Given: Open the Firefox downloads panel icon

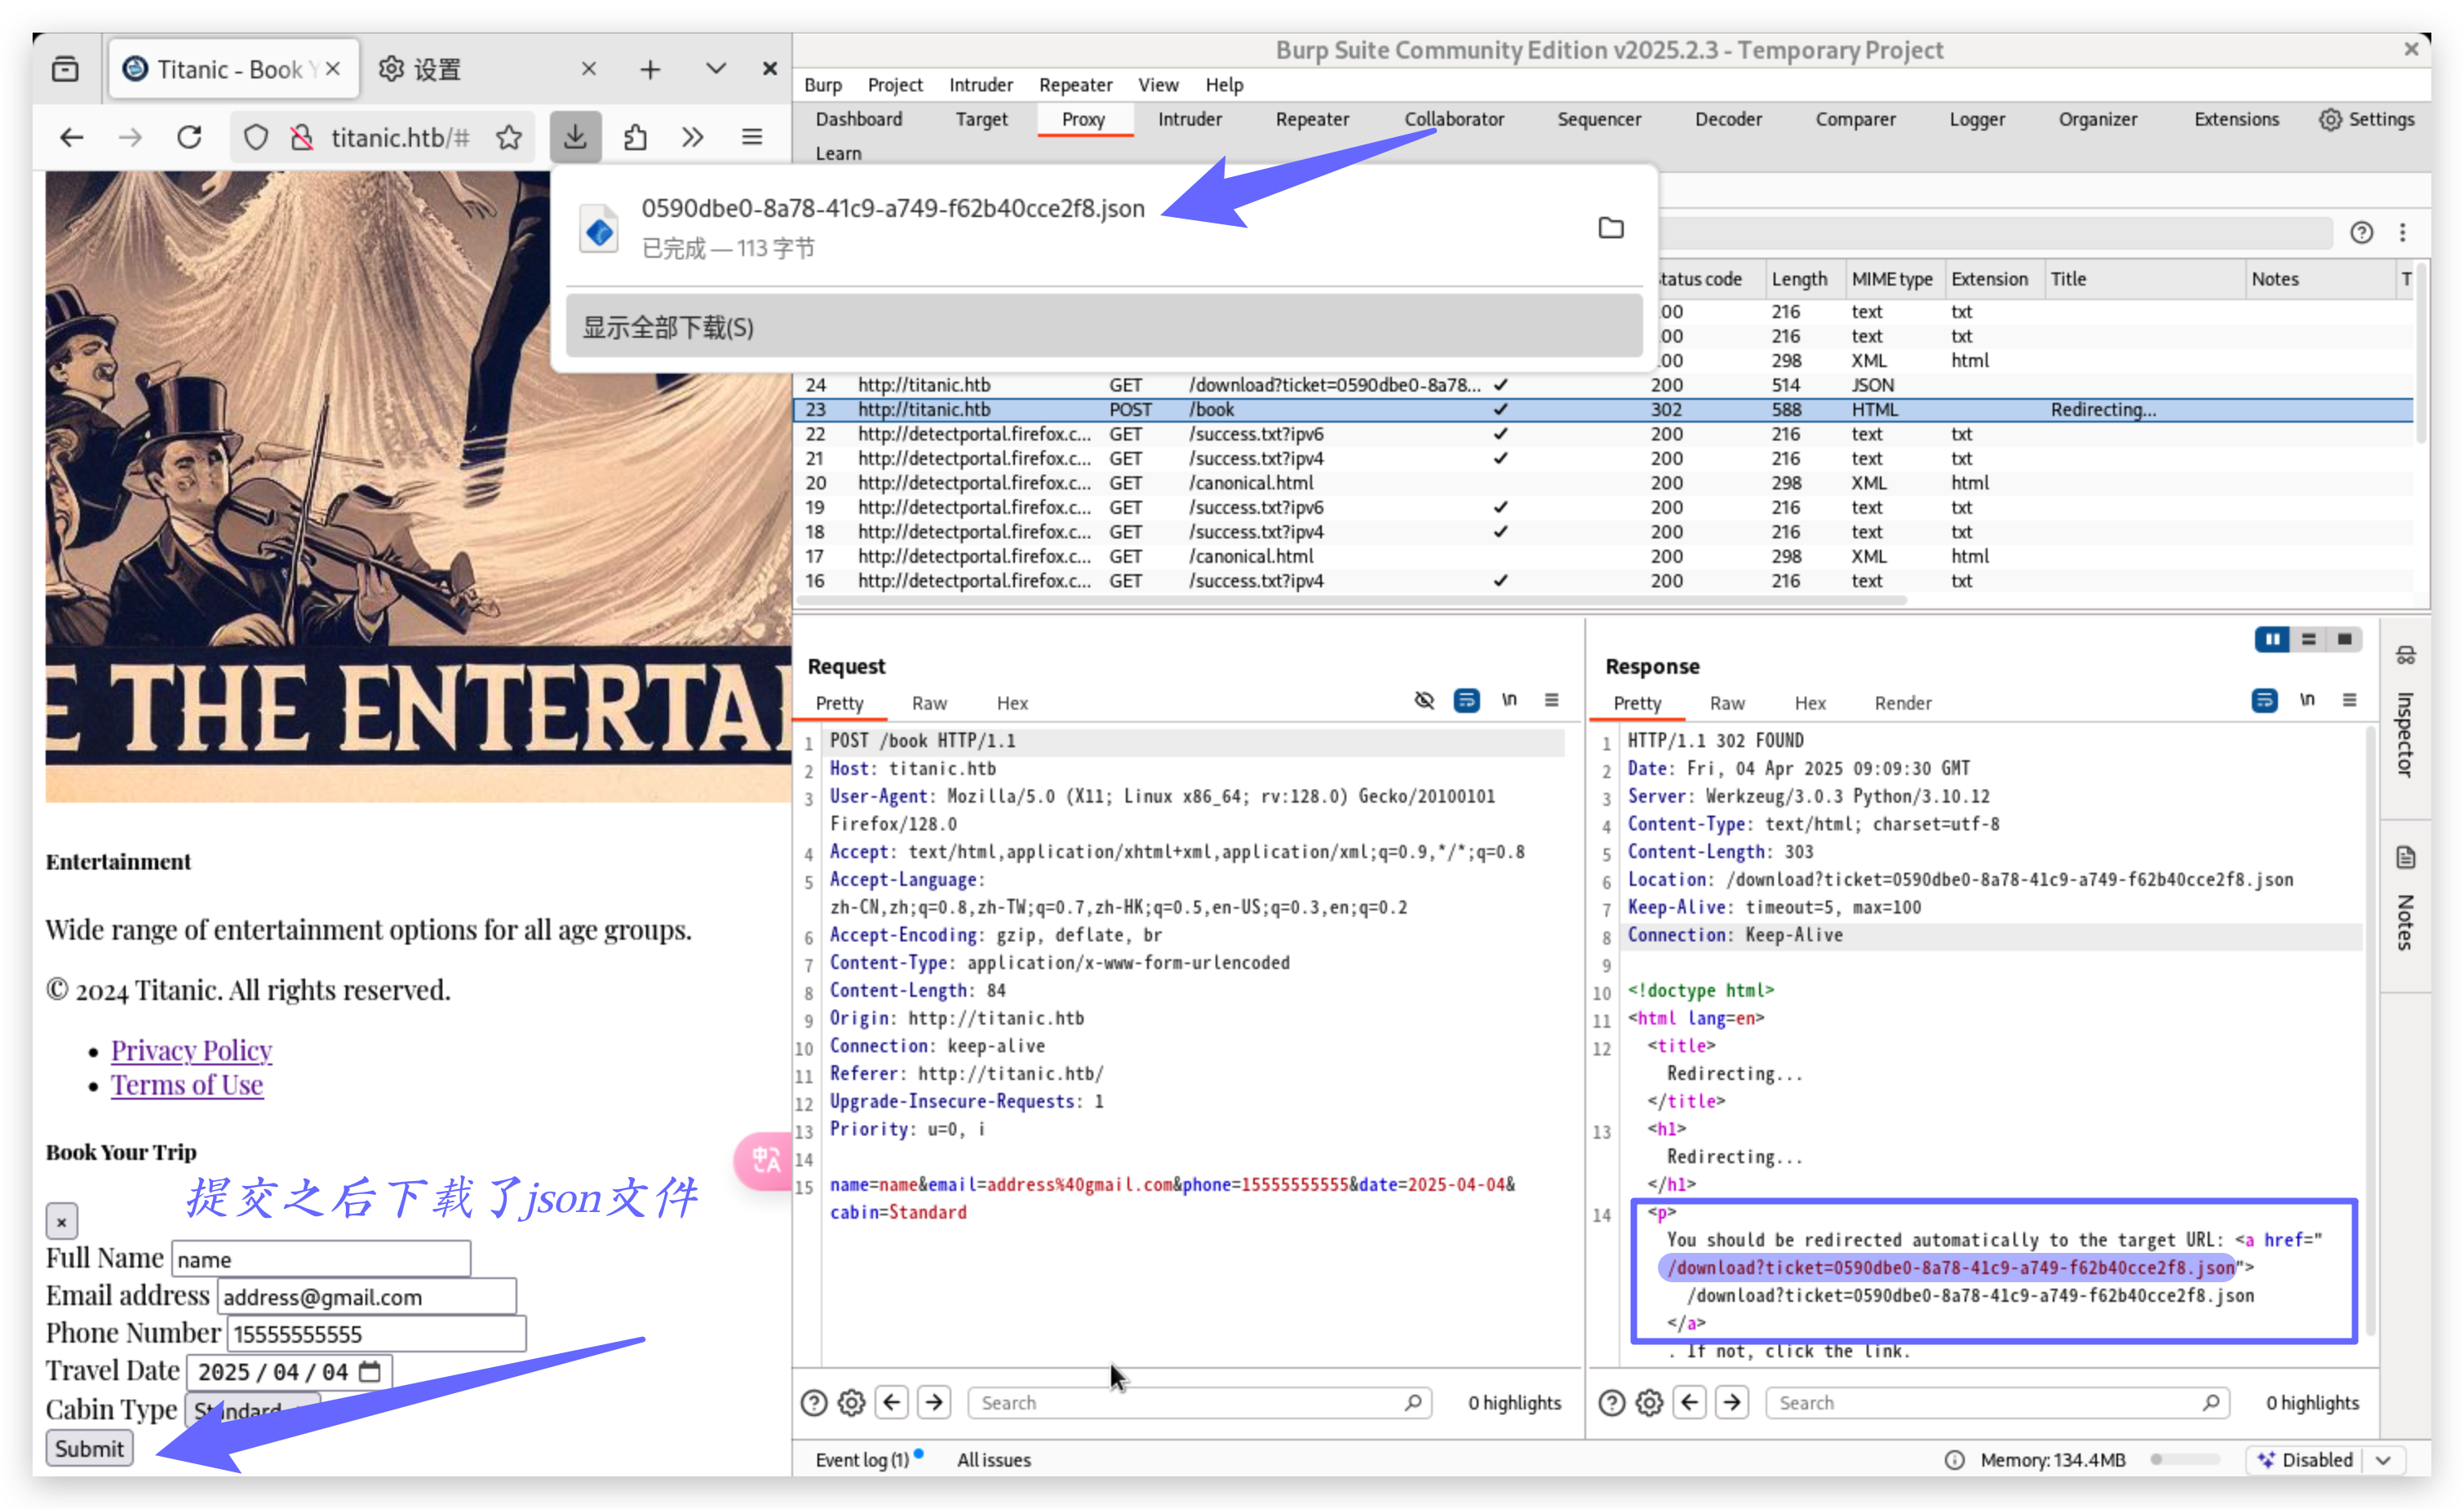Looking at the screenshot, I should pyautogui.click(x=575, y=137).
